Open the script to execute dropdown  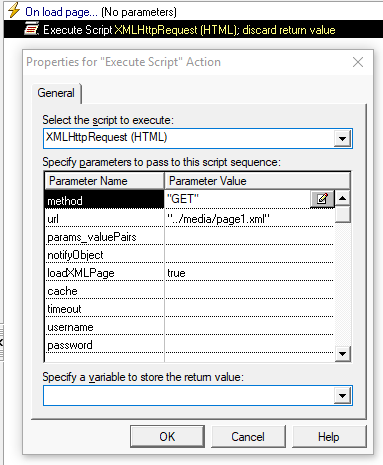342,138
